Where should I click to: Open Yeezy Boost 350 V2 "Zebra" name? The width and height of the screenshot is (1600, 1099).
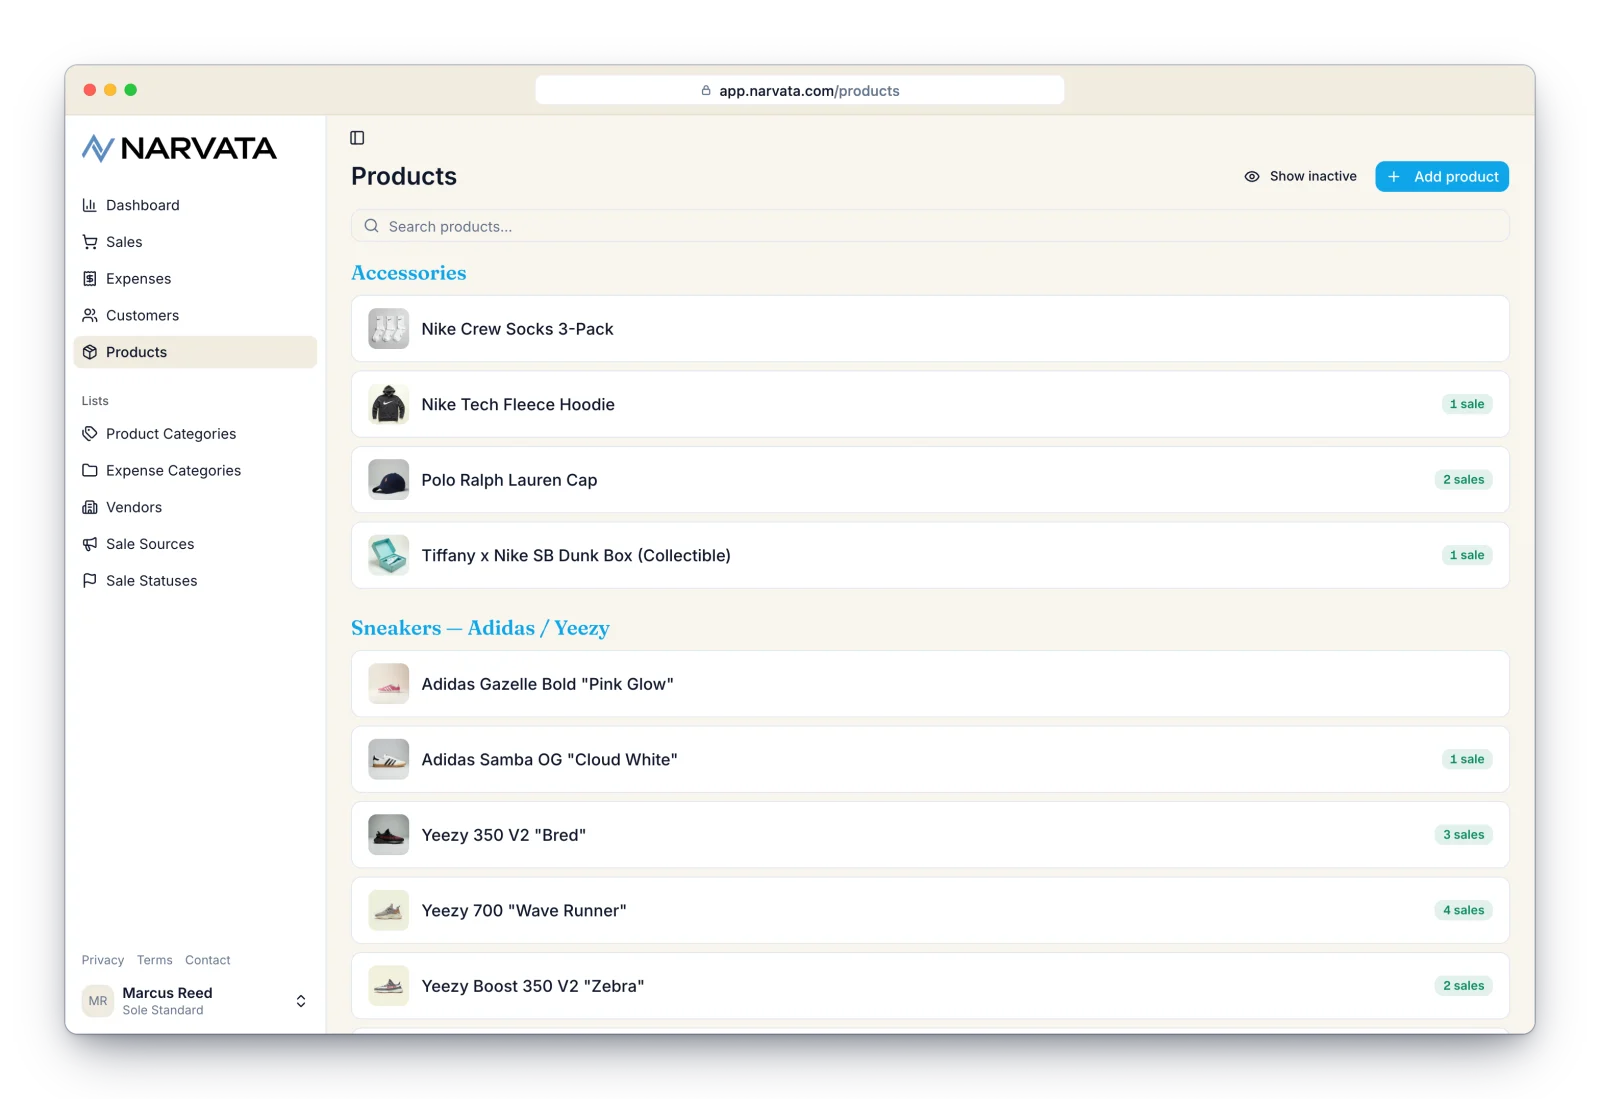532,986
